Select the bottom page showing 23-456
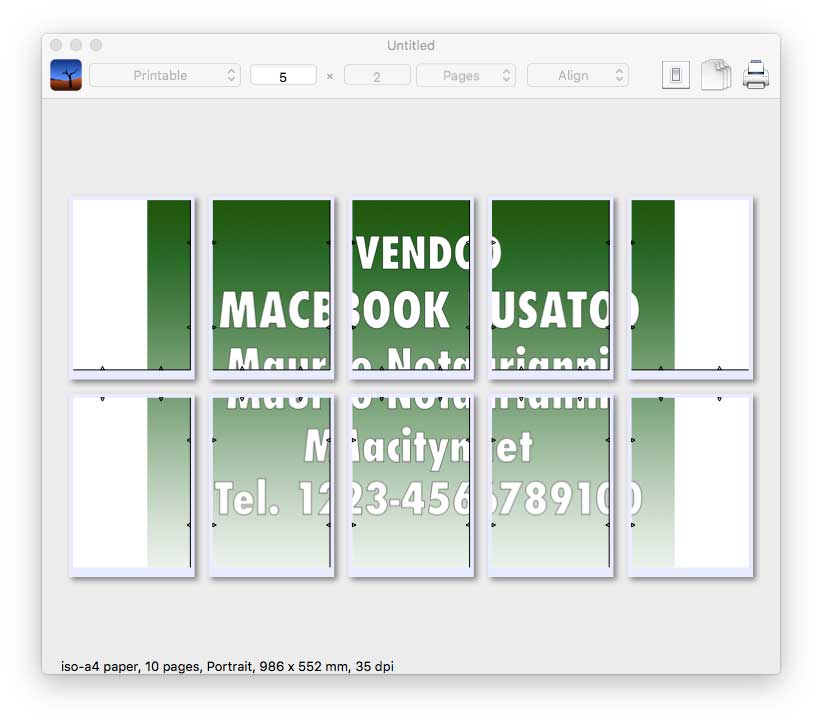 click(x=412, y=485)
